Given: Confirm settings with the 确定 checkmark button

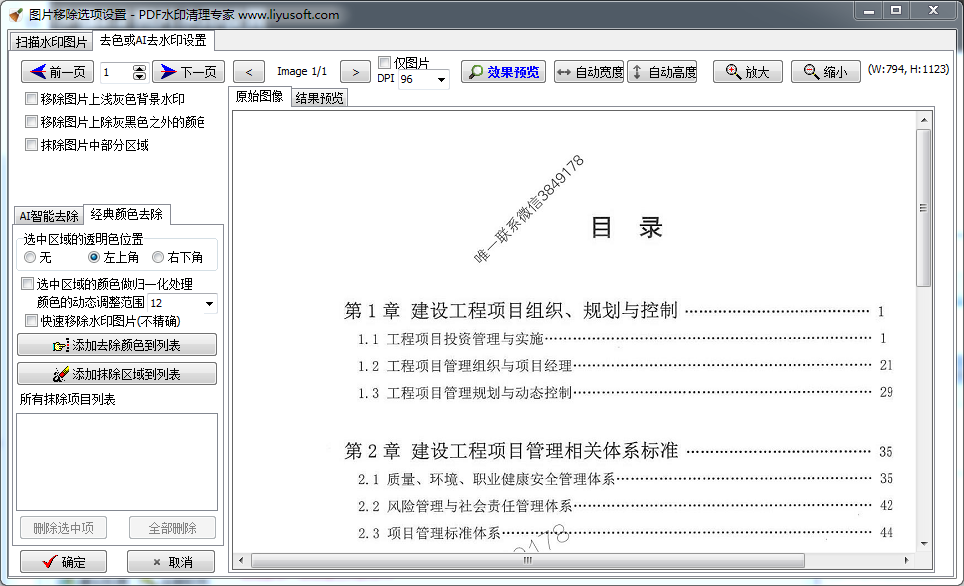Looking at the screenshot, I should 62,561.
